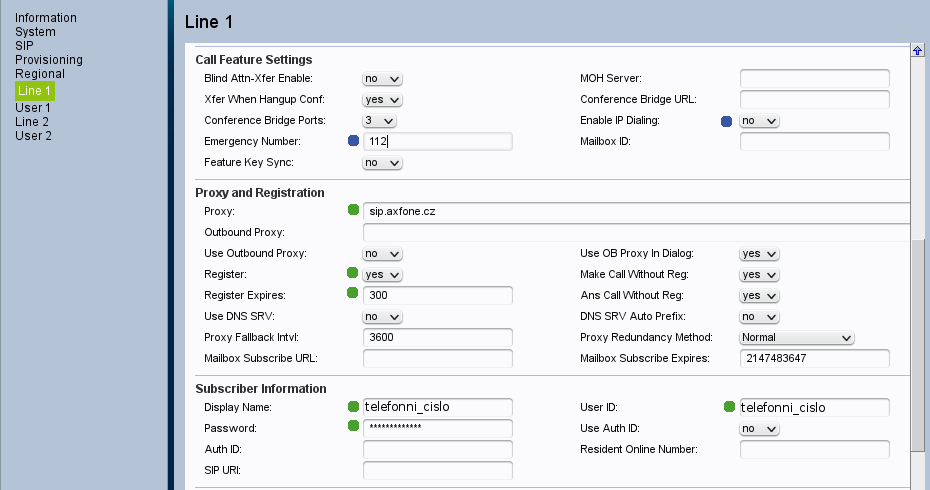Open the Proxy Redundancy Method dropdown
930x490 pixels.
[x=797, y=338]
